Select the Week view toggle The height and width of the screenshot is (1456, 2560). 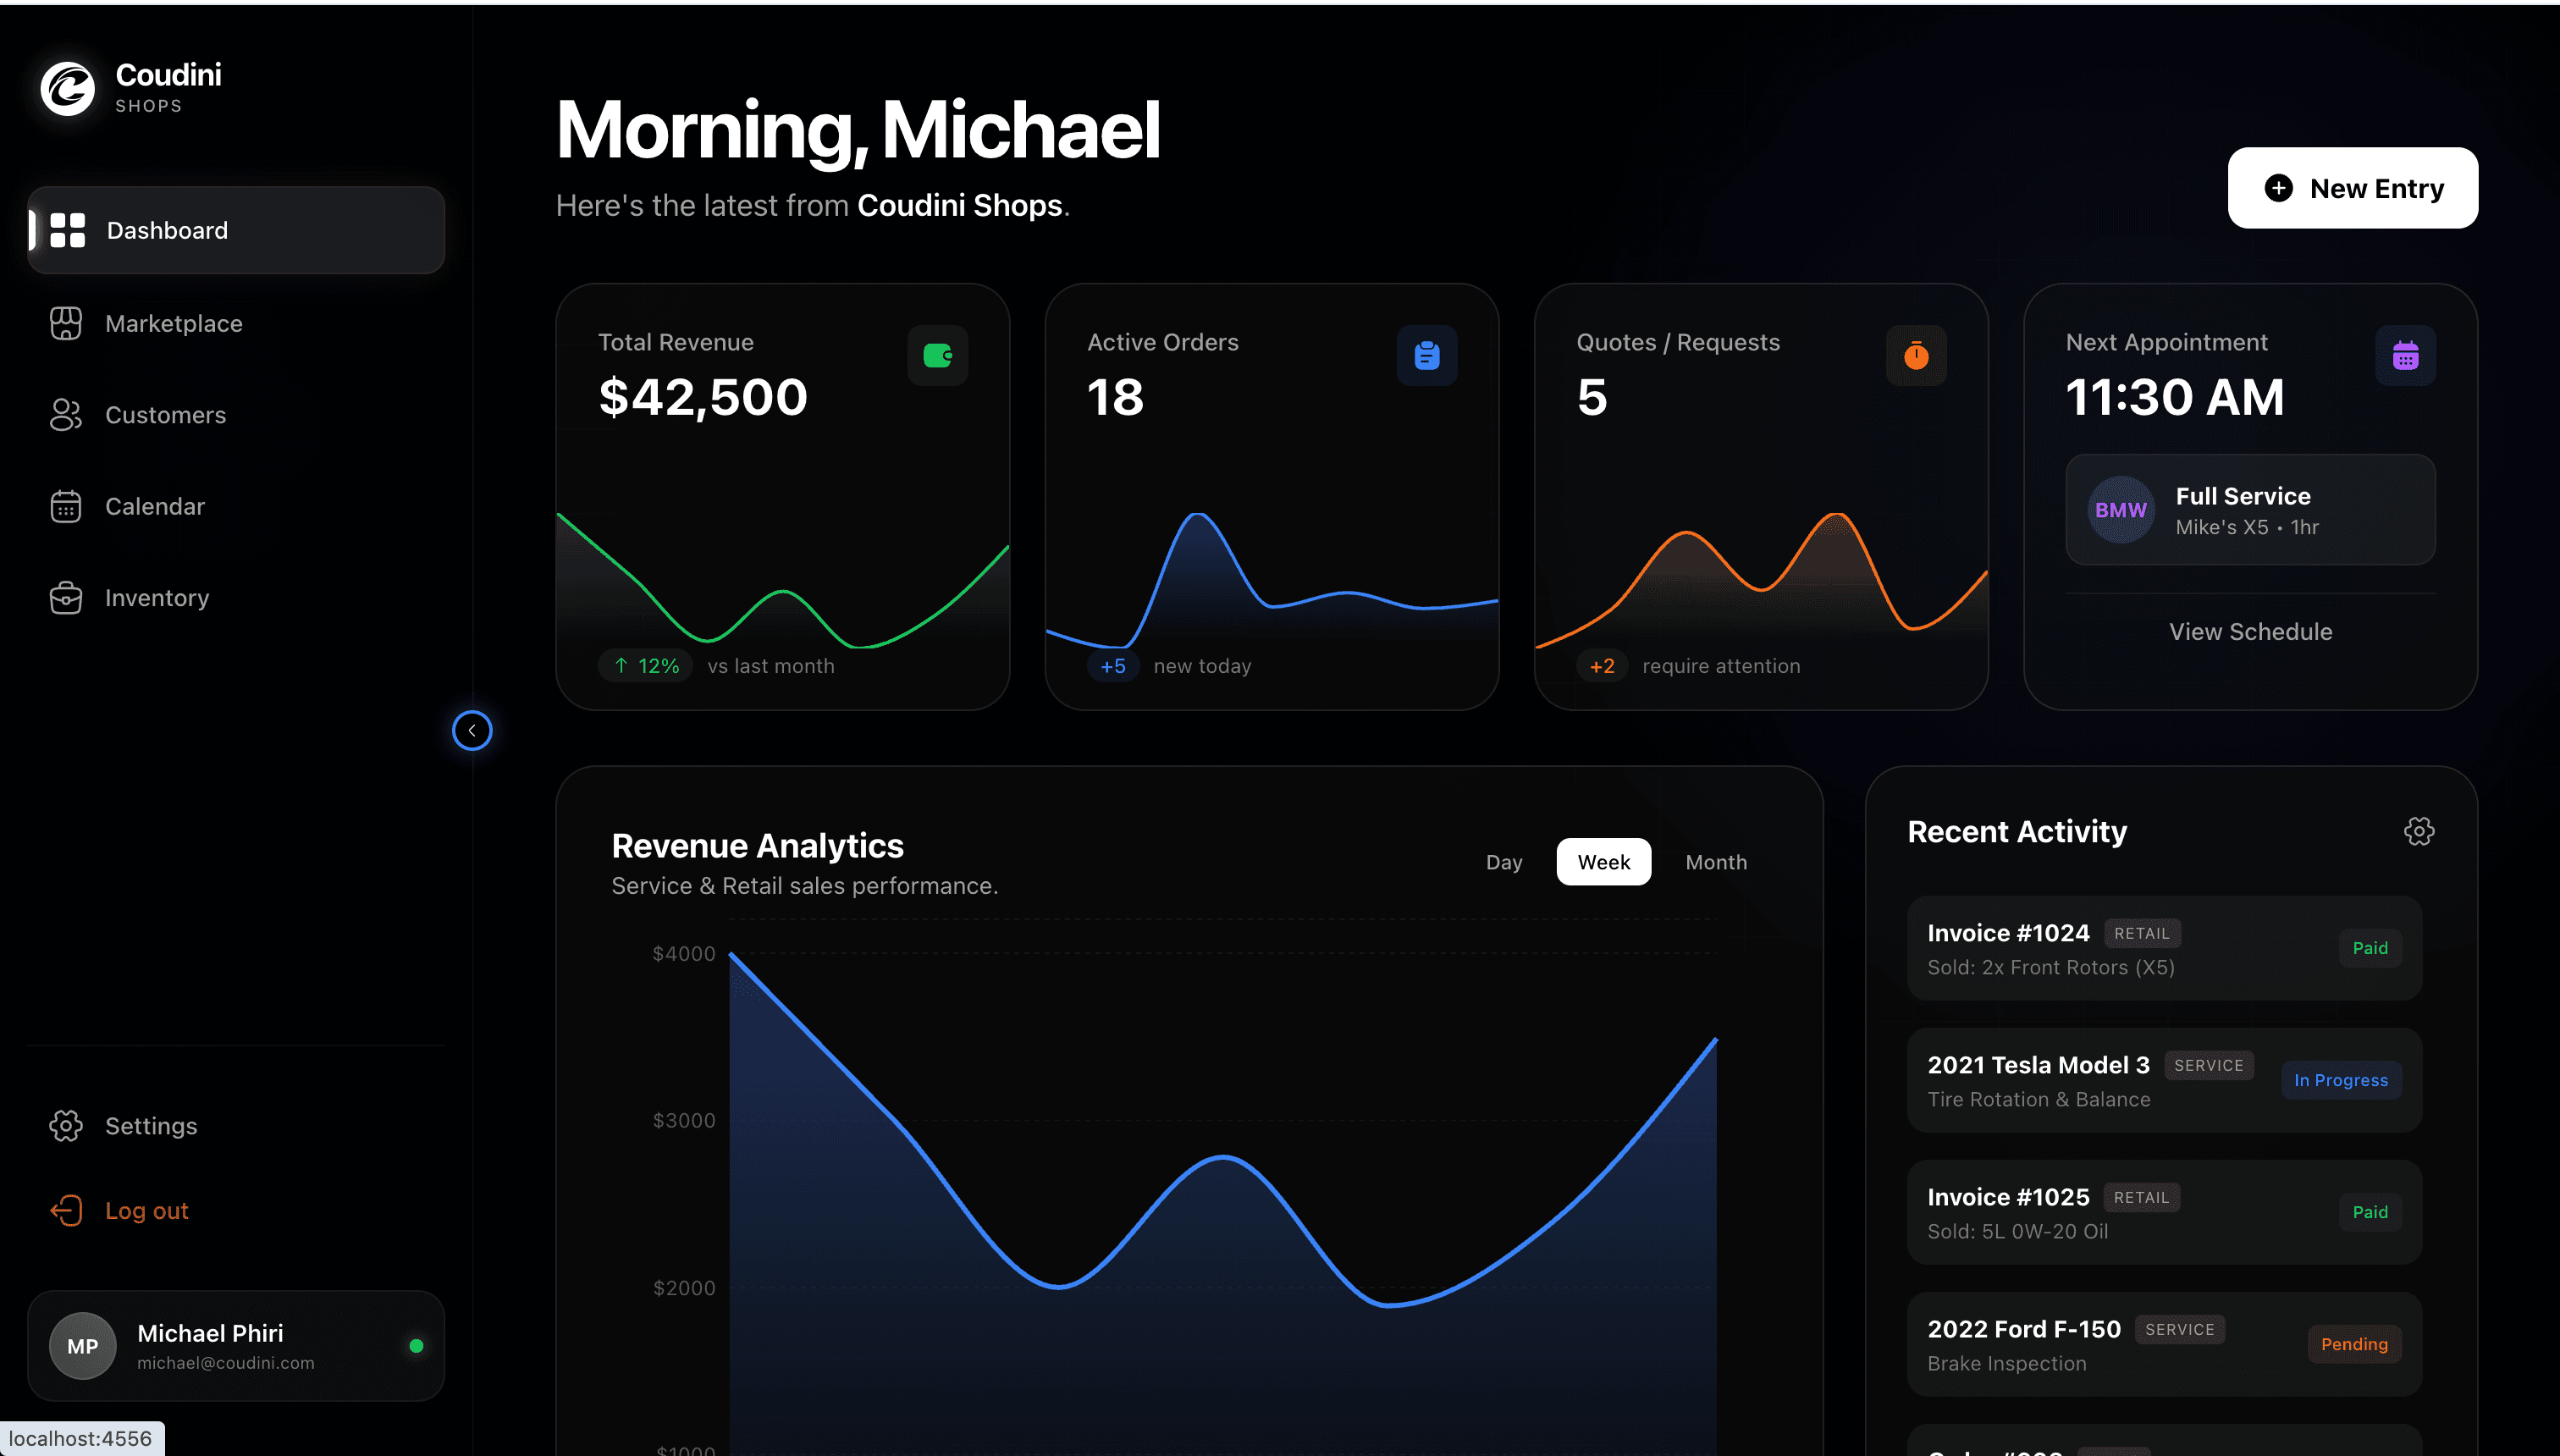tap(1603, 861)
